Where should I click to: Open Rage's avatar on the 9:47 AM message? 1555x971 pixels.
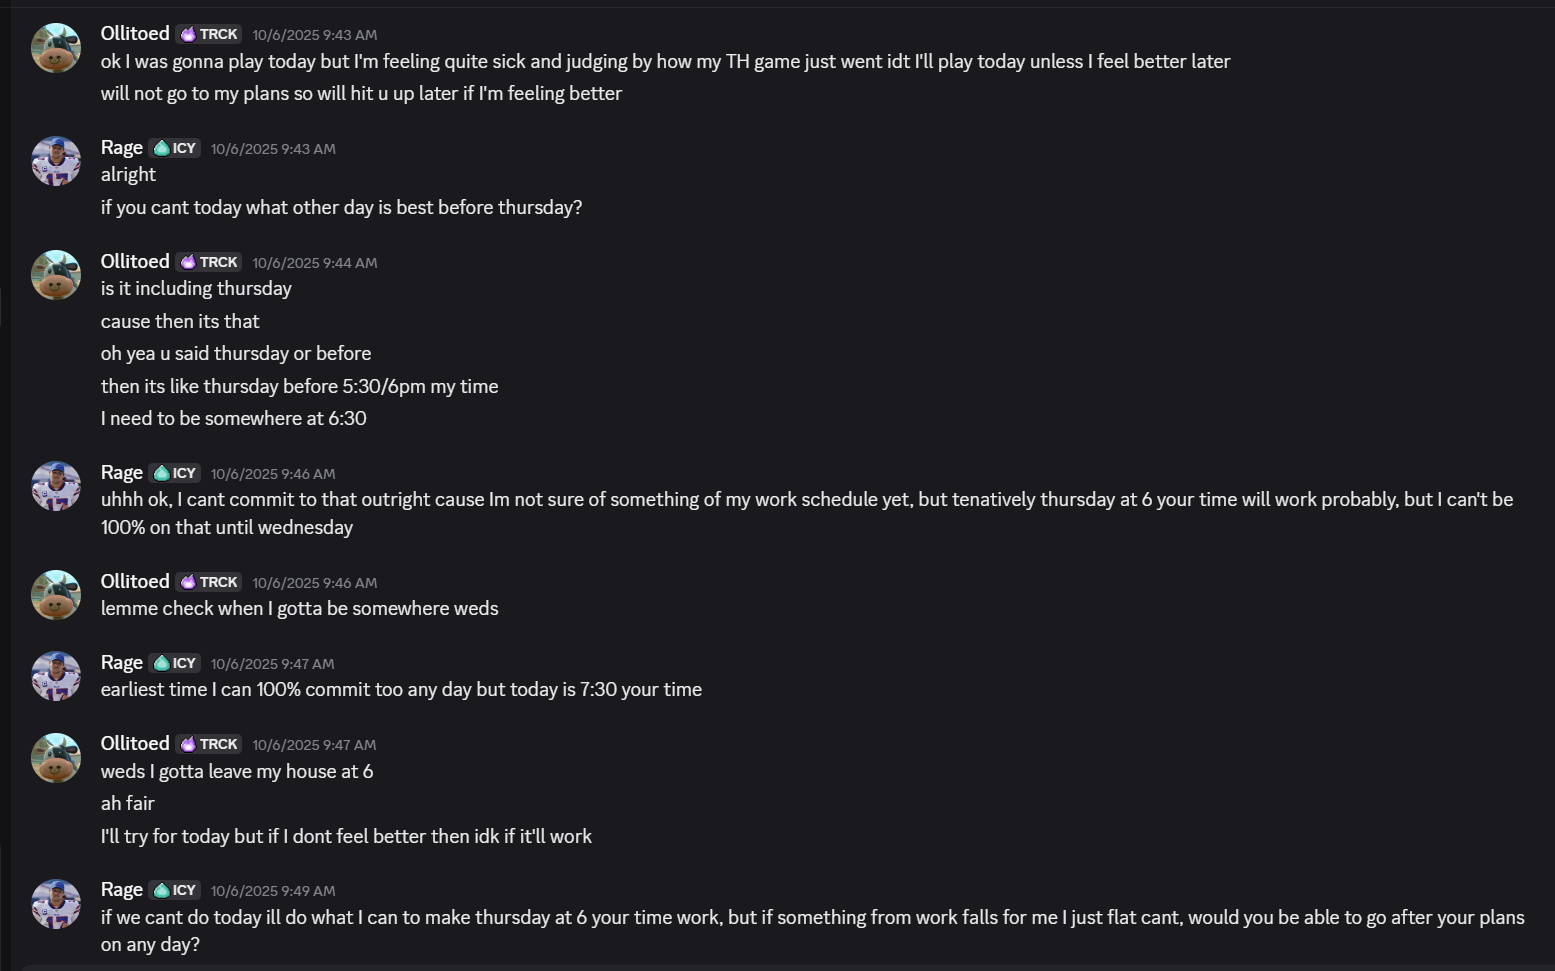(56, 677)
